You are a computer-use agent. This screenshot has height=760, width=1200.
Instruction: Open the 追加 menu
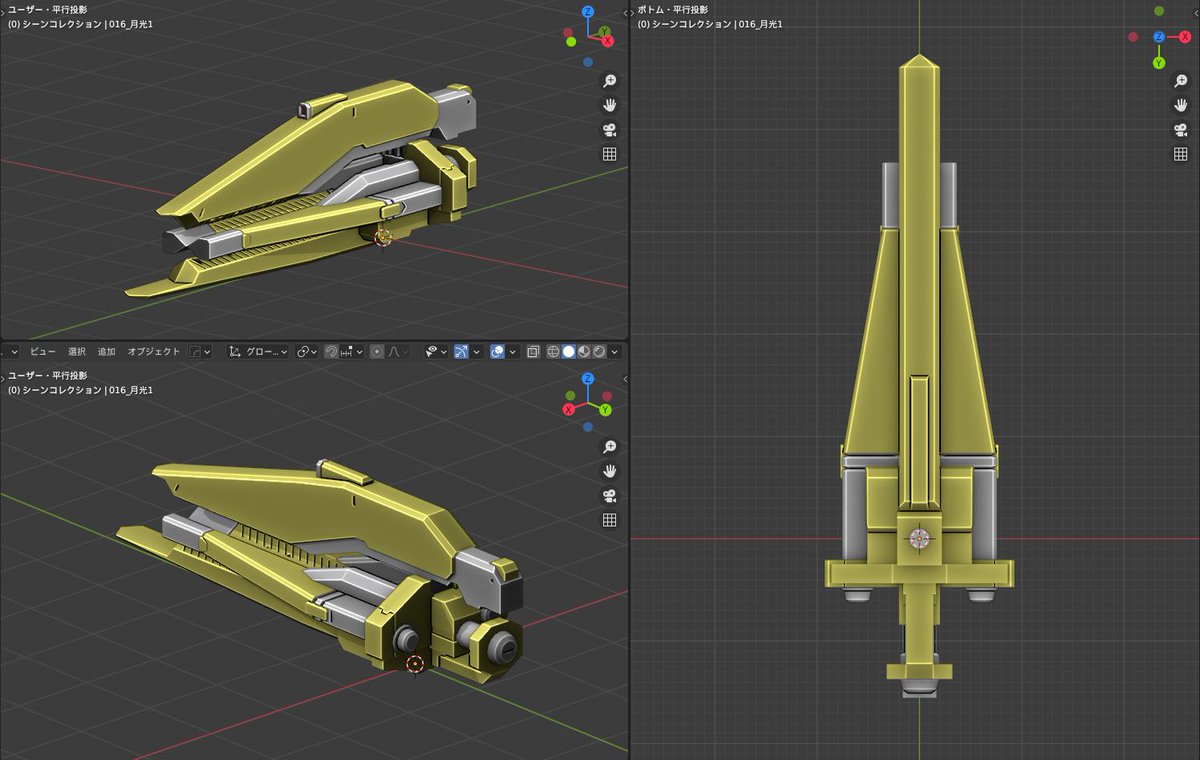pyautogui.click(x=106, y=352)
